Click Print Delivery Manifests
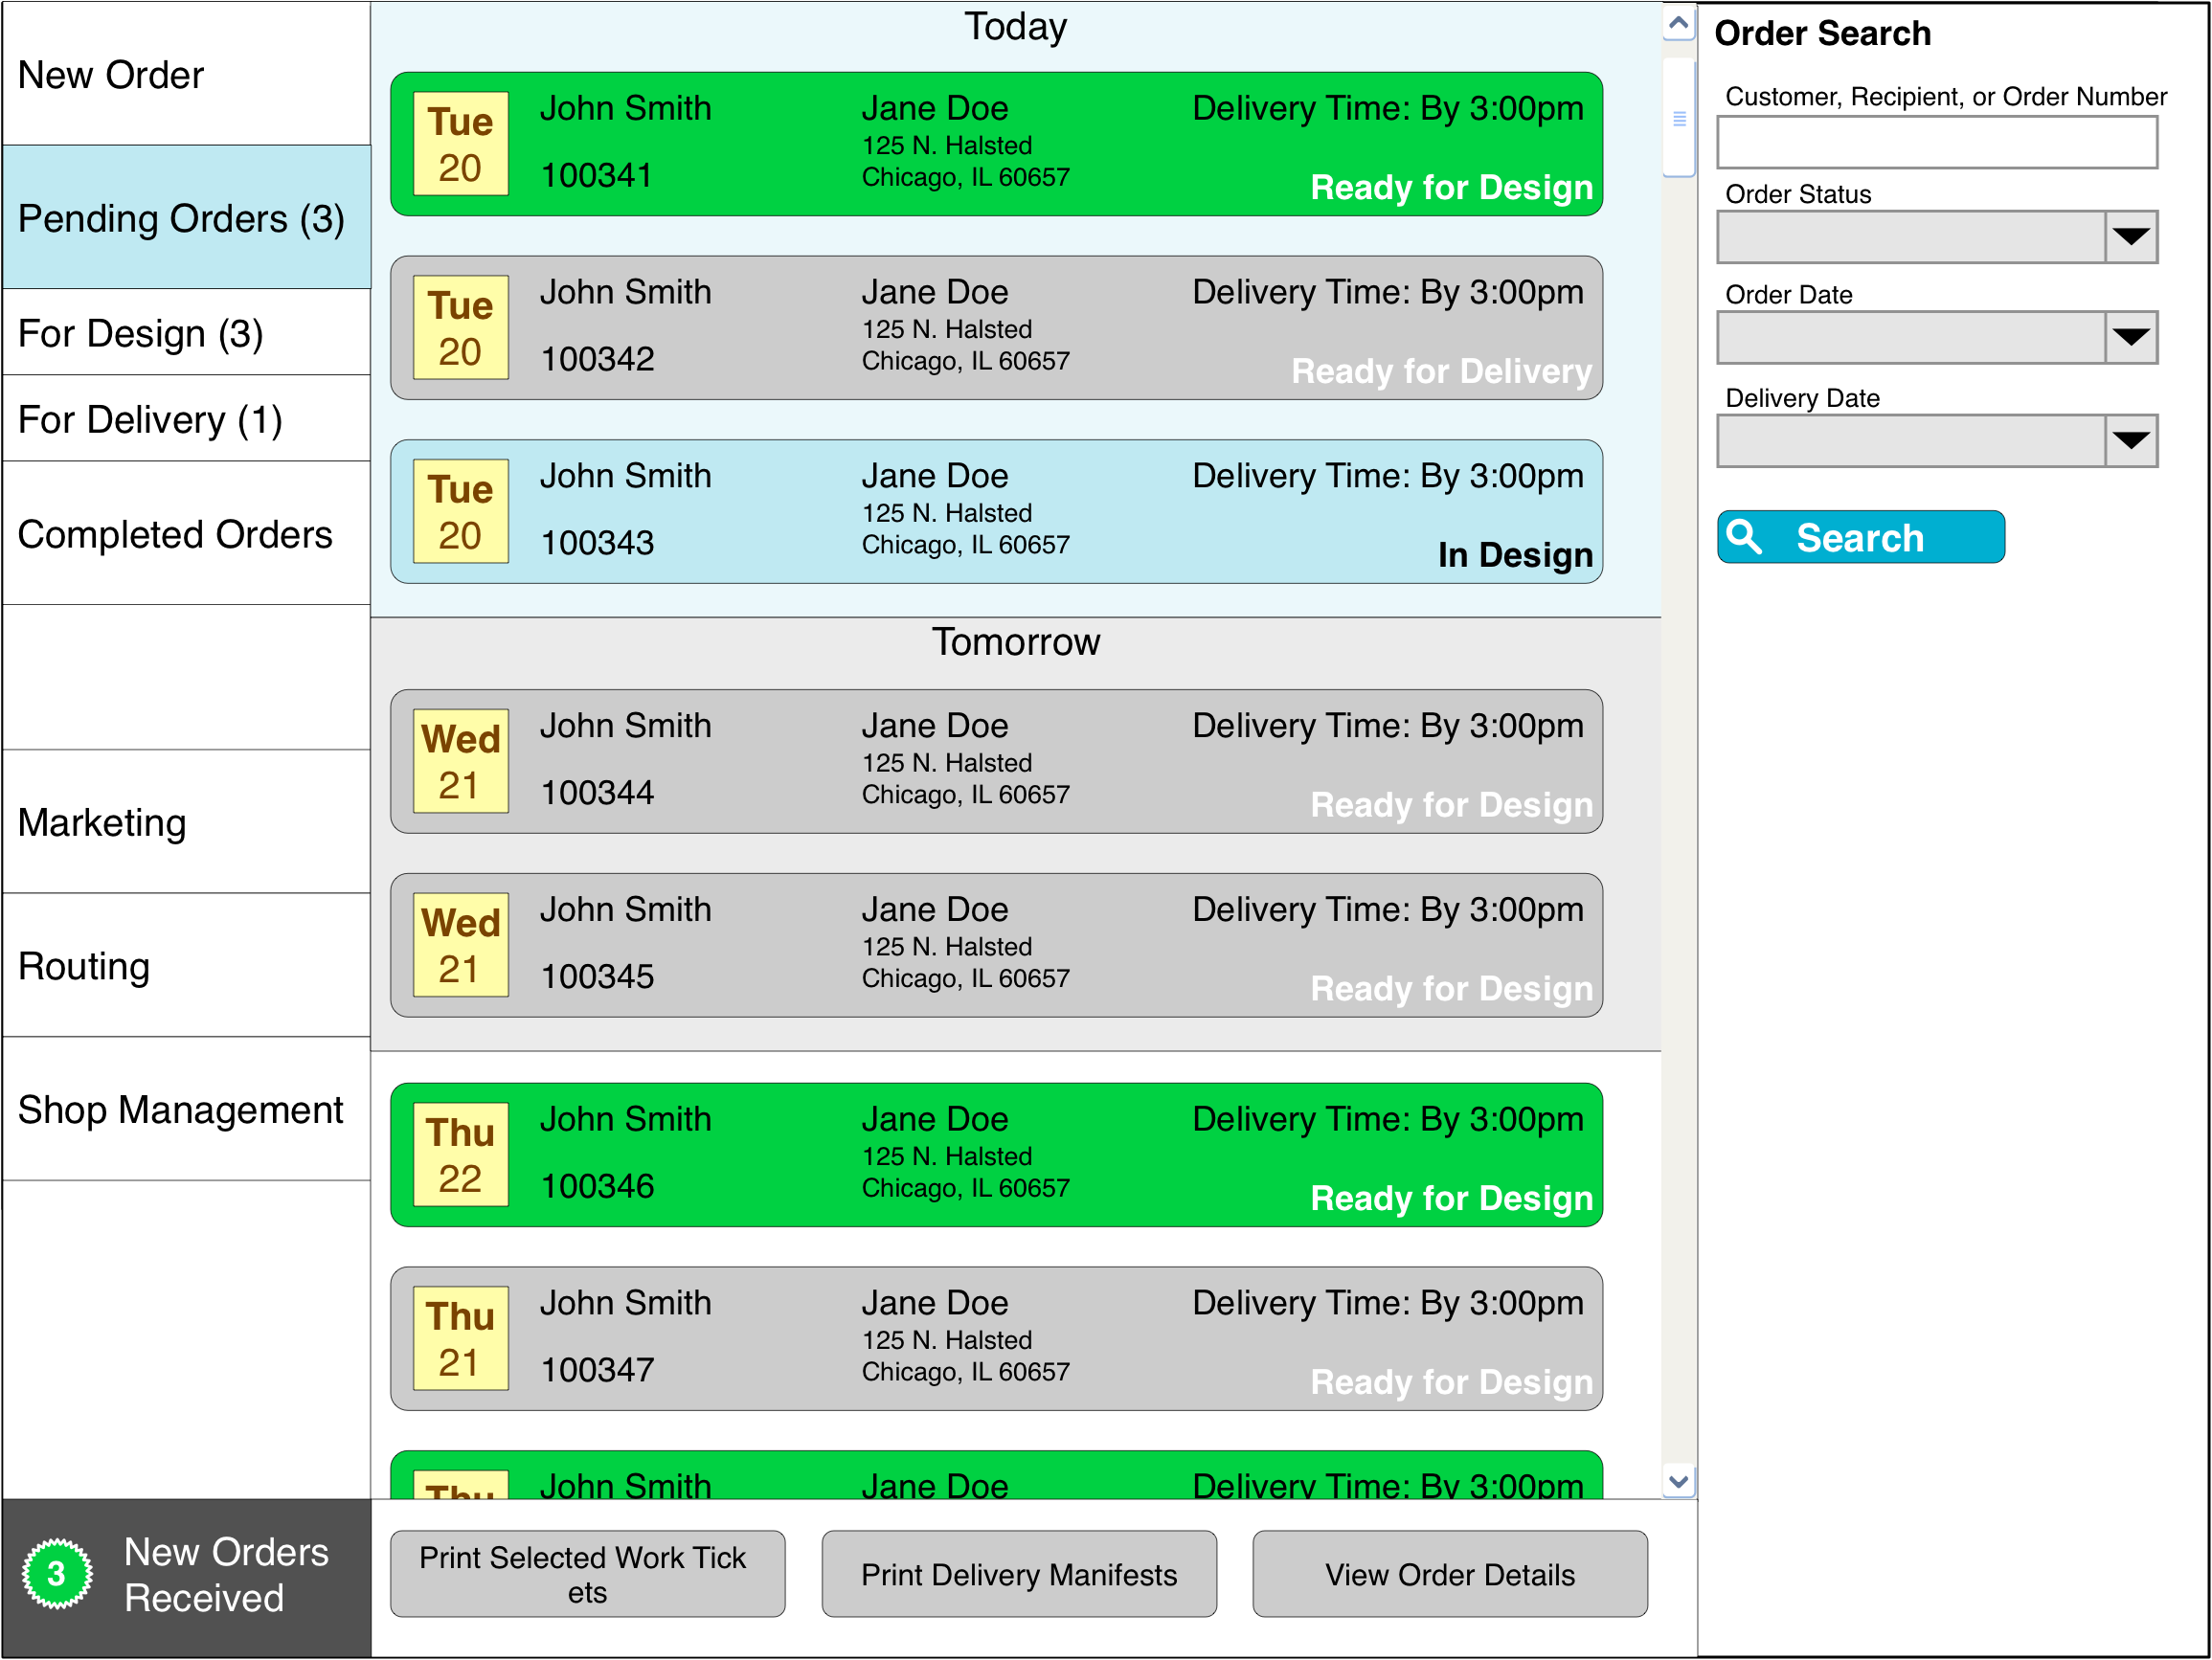The width and height of the screenshot is (2212, 1660). (x=1018, y=1574)
